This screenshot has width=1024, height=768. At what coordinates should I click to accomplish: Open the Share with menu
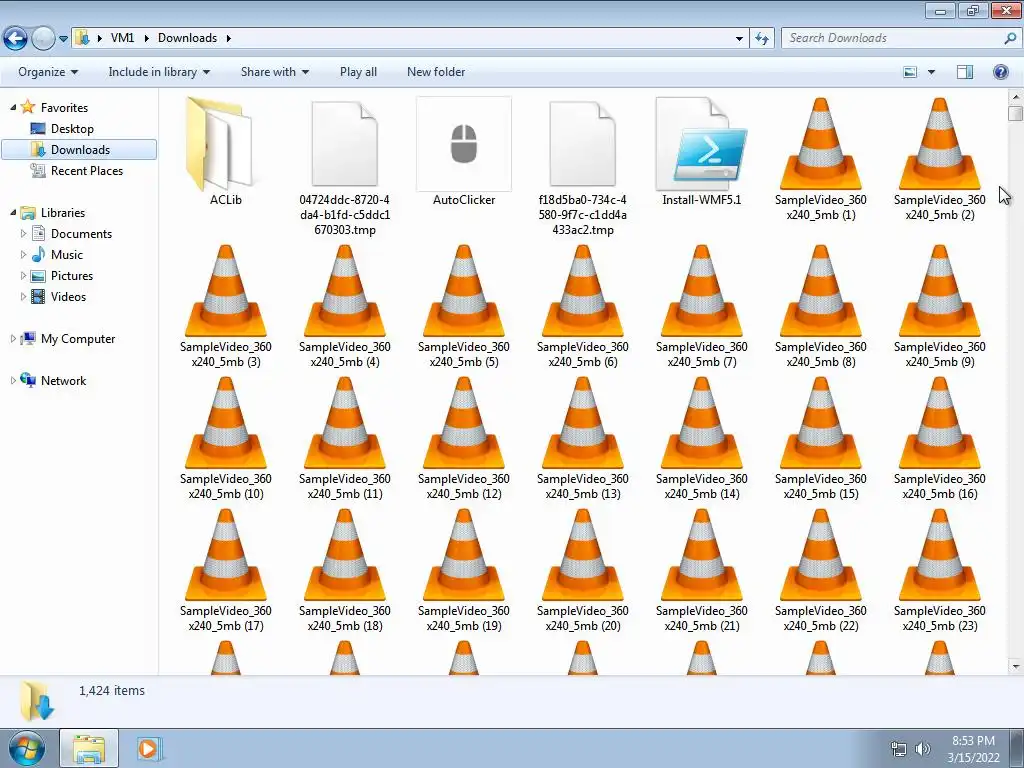pyautogui.click(x=274, y=72)
